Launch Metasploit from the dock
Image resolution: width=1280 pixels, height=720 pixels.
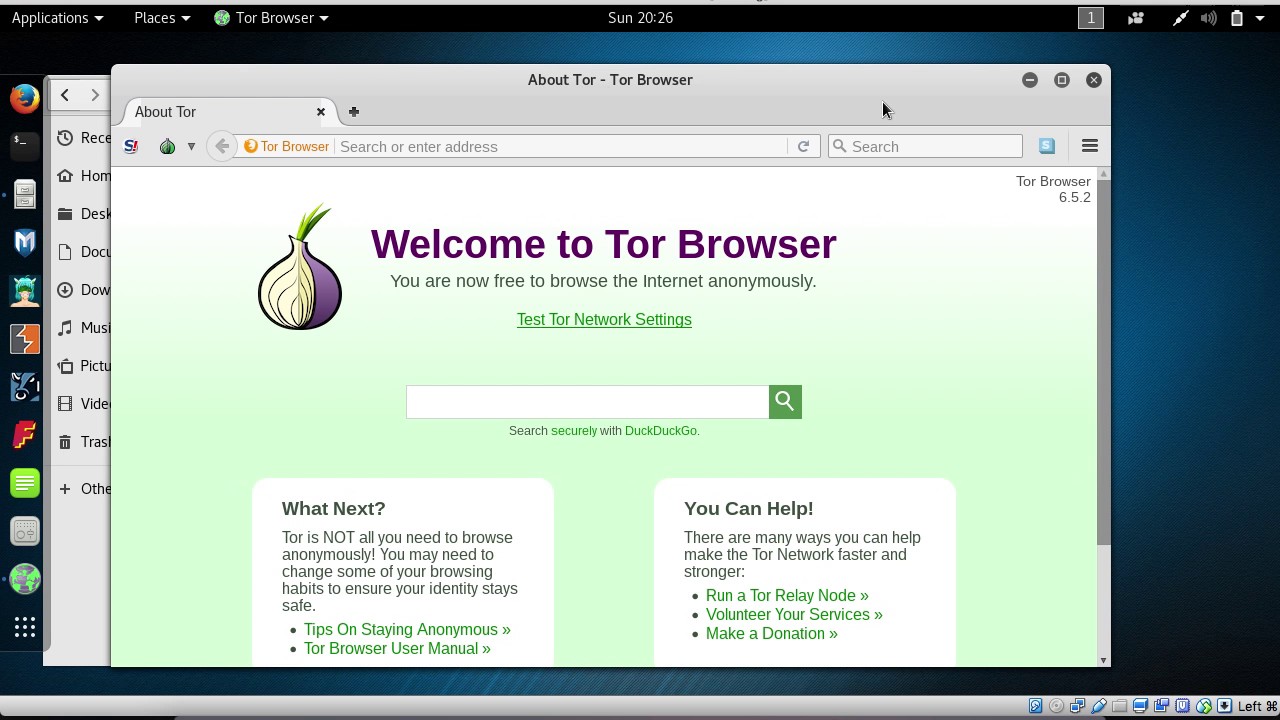(25, 242)
